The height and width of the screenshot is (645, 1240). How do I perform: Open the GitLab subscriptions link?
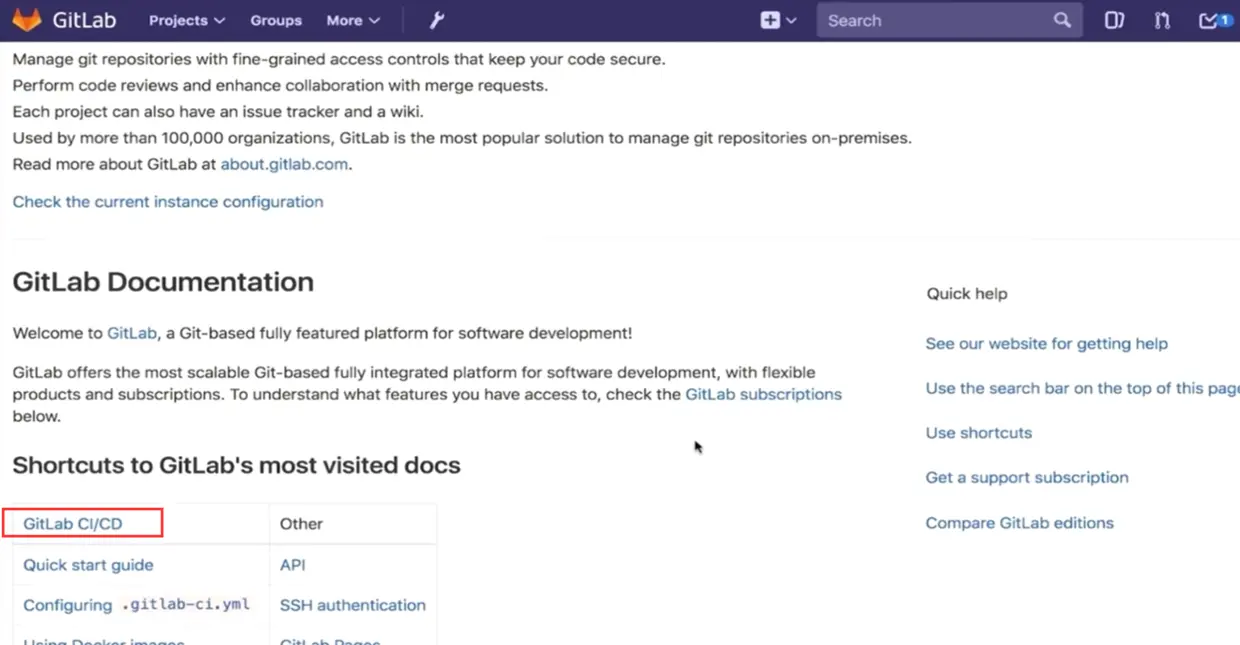pos(764,394)
